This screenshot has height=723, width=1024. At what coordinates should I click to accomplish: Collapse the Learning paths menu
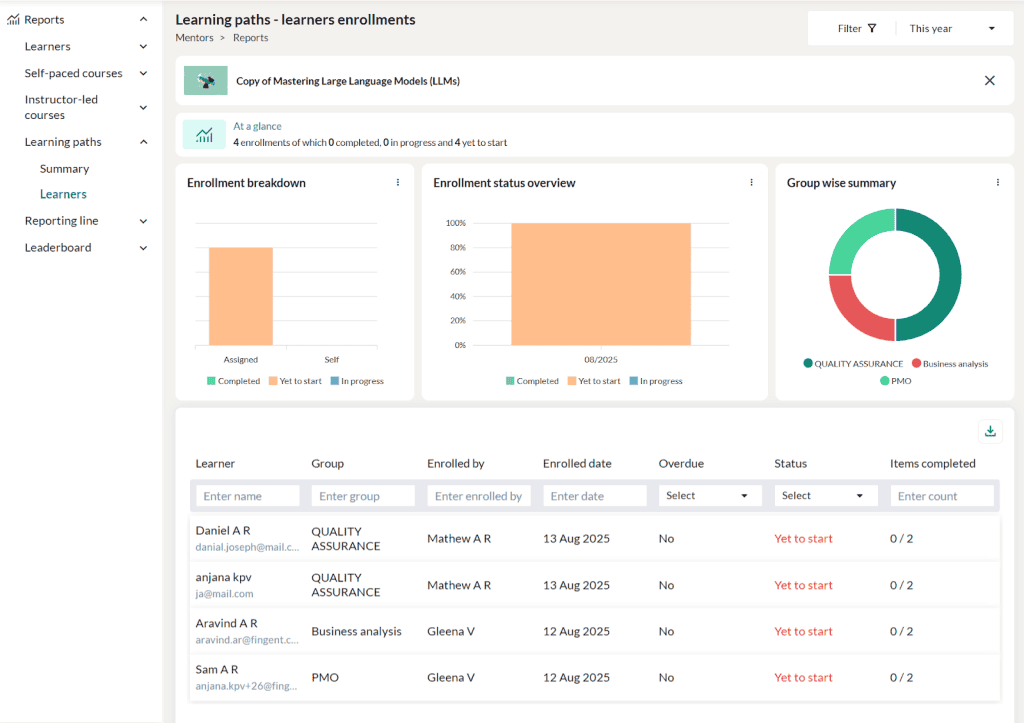[x=144, y=142]
